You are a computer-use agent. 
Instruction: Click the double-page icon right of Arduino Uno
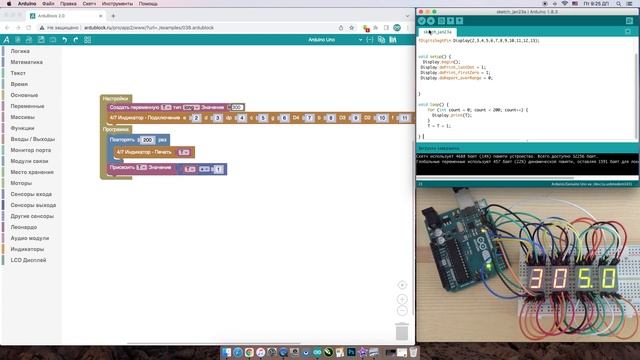[381, 40]
